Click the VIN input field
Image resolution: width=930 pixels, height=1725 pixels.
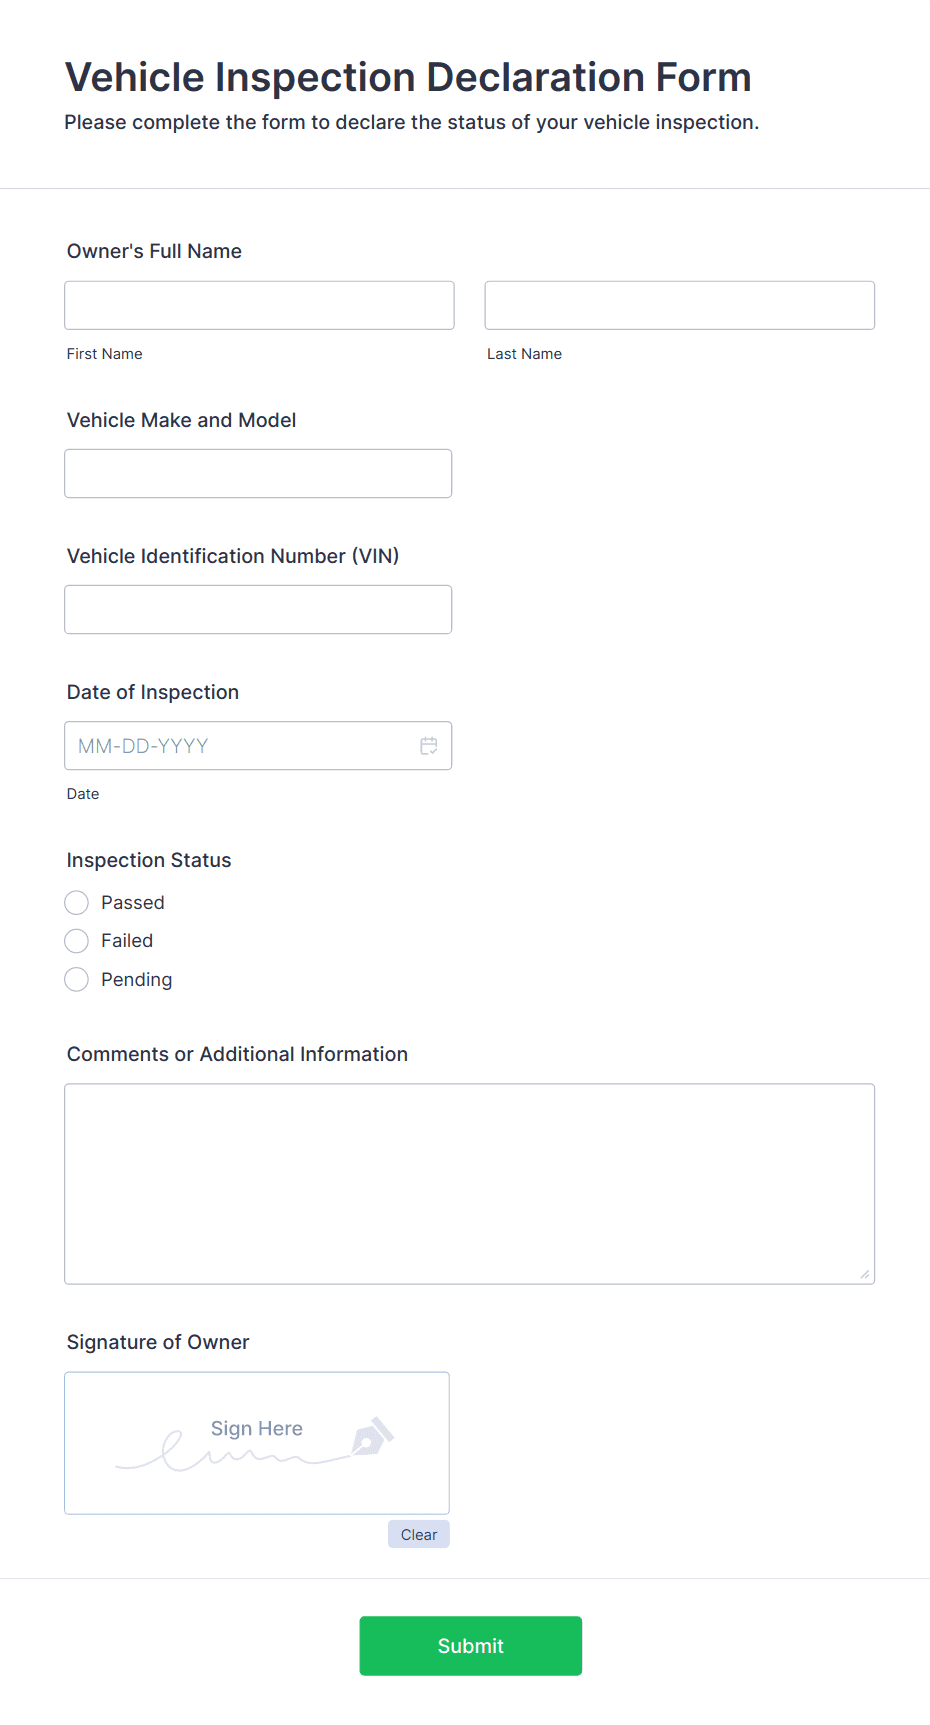click(258, 609)
